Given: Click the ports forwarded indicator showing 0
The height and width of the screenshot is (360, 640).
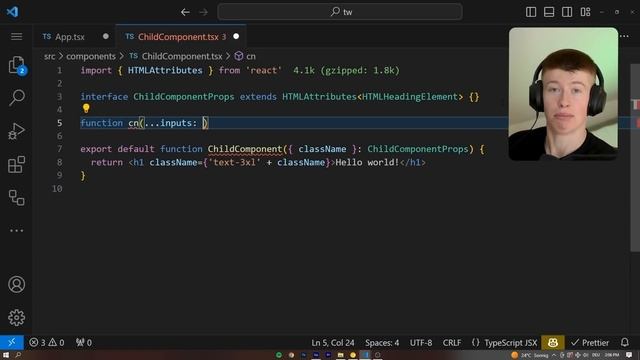Looking at the screenshot, I should tap(84, 342).
